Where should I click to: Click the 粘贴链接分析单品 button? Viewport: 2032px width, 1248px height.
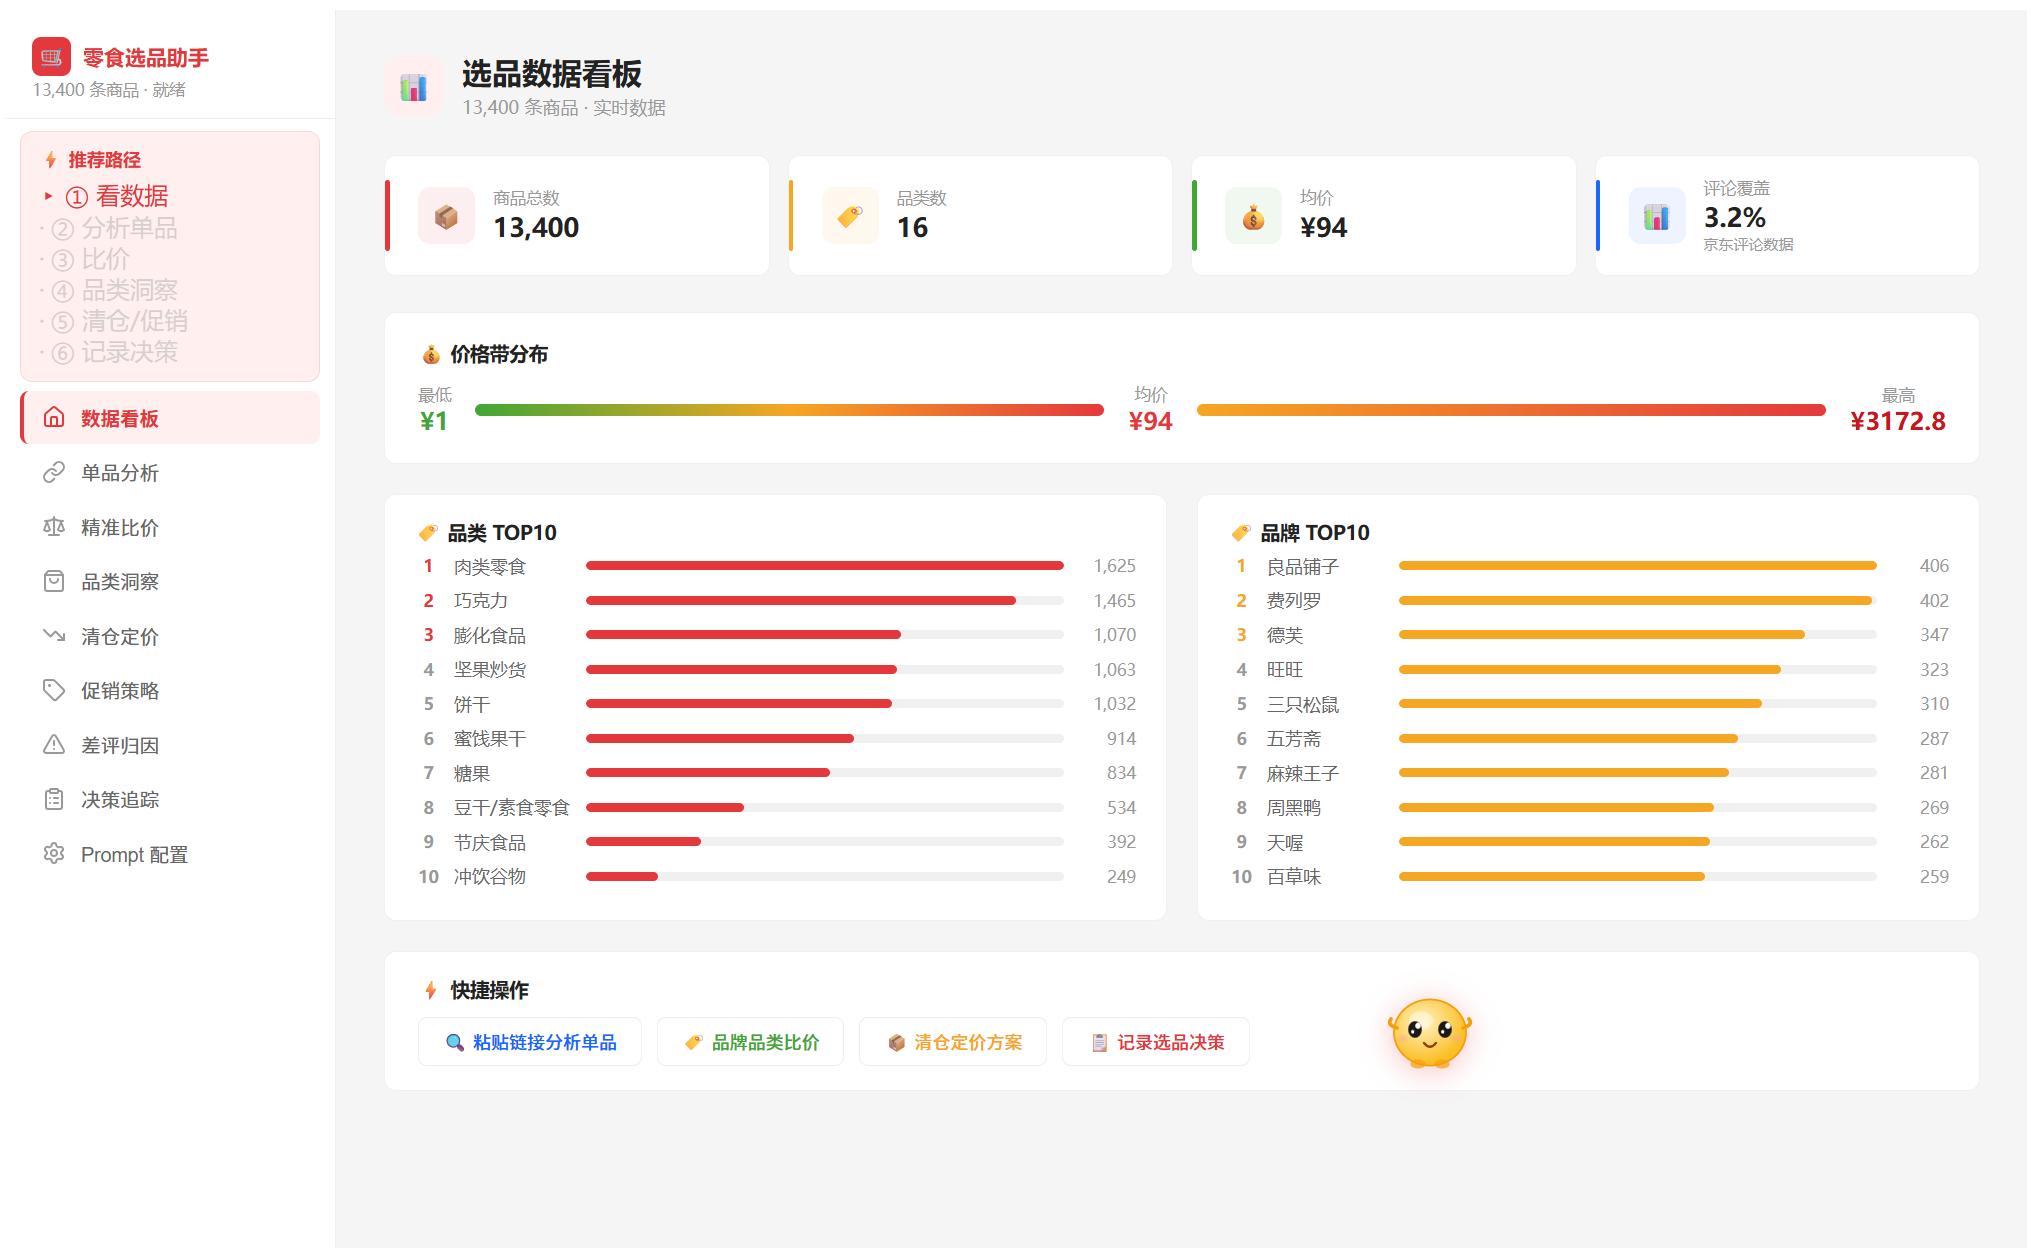pos(530,1042)
